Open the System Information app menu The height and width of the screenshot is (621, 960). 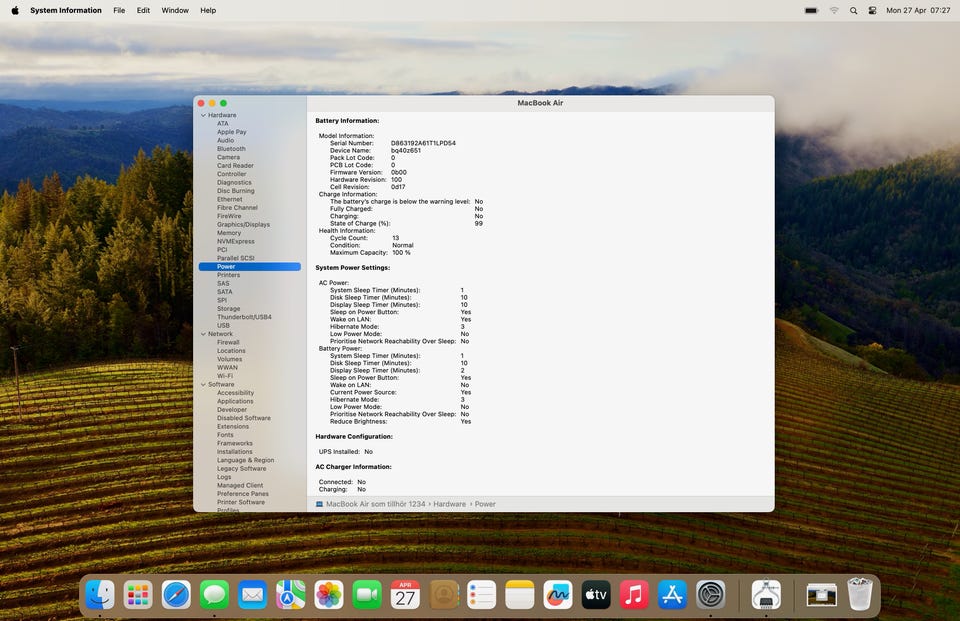(66, 10)
